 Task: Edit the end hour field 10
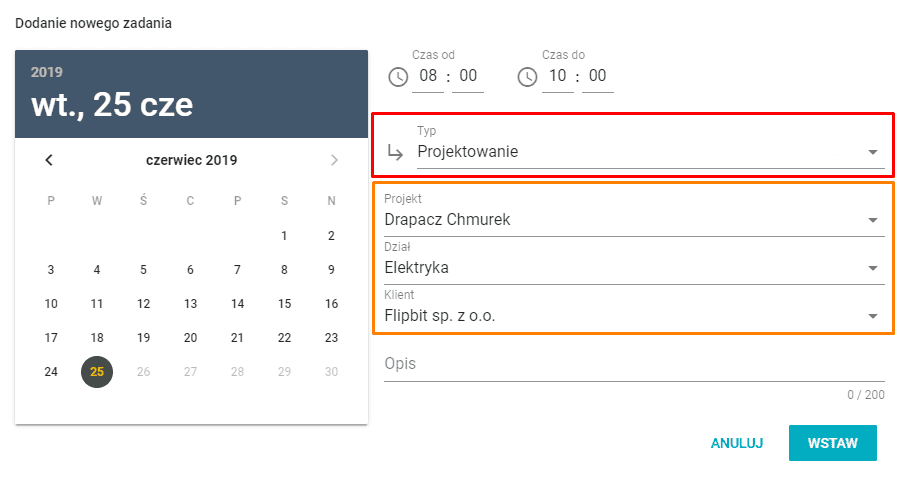point(558,77)
